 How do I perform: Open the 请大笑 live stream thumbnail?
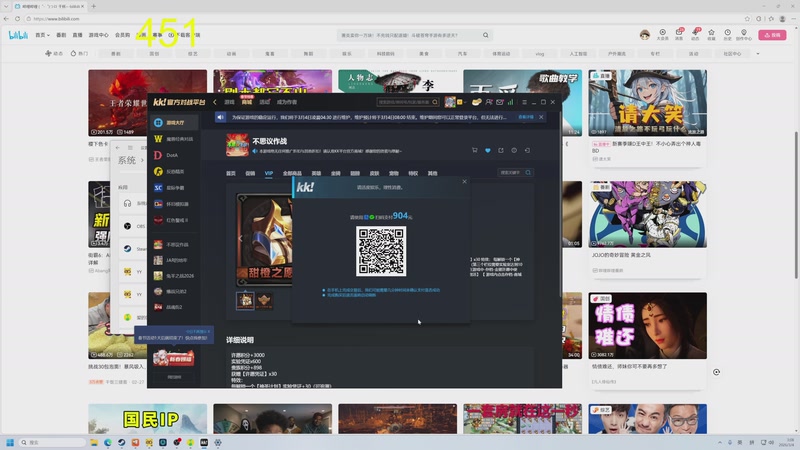647,103
